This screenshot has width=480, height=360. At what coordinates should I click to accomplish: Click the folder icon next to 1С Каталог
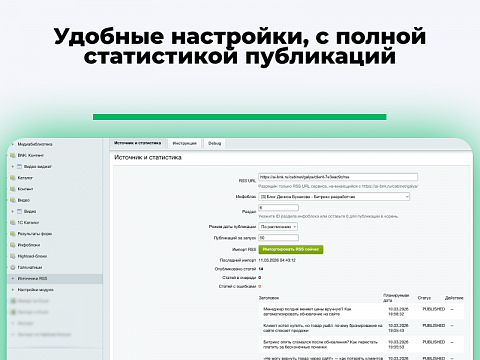13,222
